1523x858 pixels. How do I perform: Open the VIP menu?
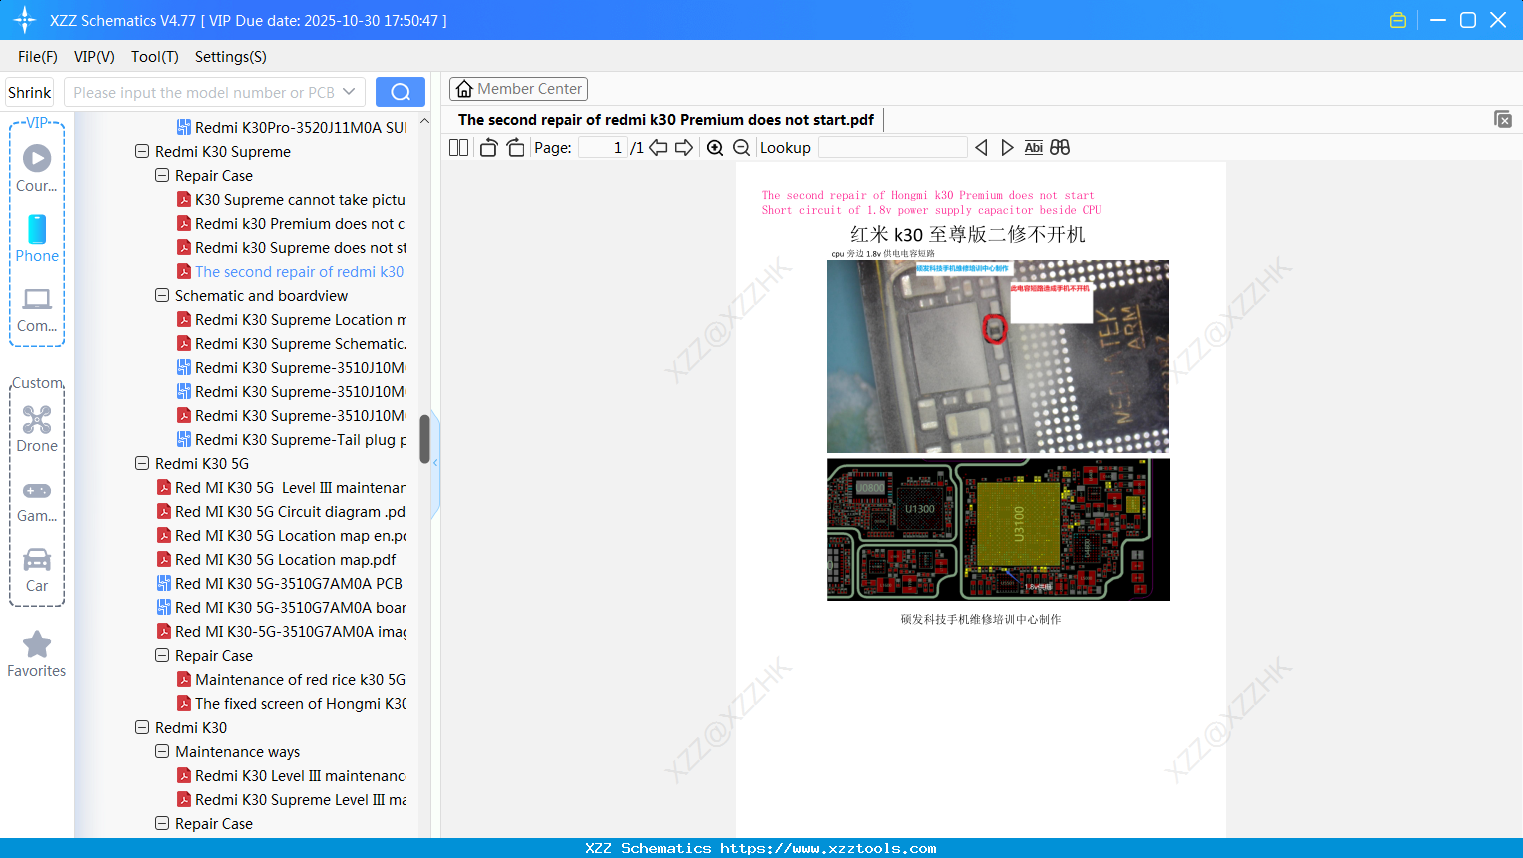click(93, 57)
